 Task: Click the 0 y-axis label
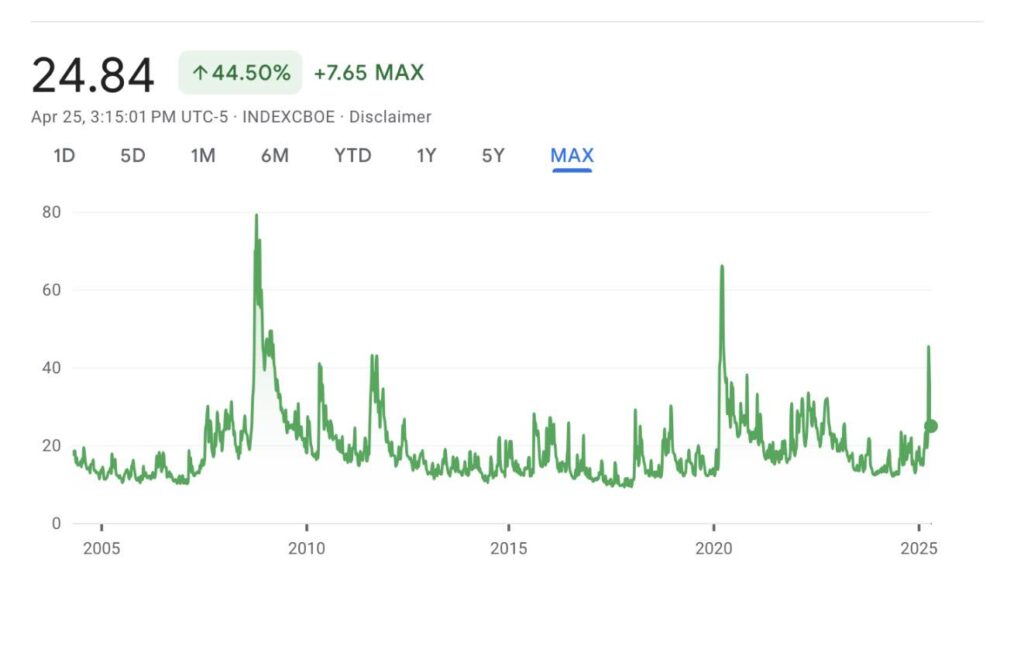[x=56, y=523]
